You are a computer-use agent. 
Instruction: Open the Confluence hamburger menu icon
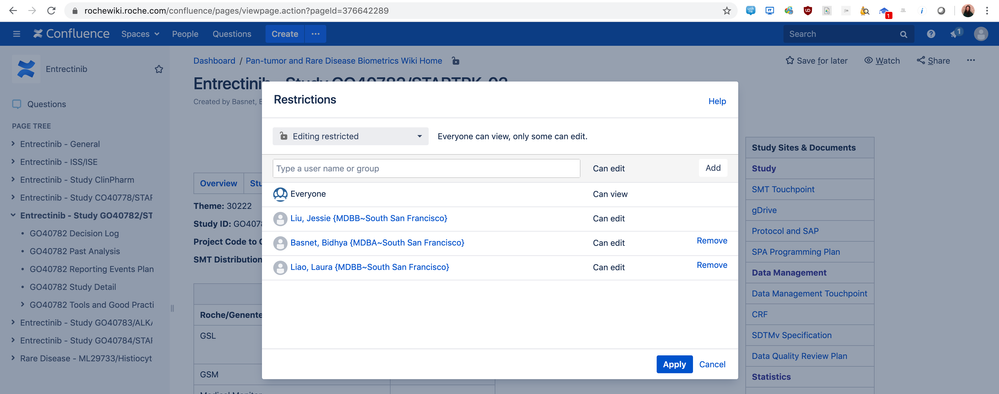tap(17, 34)
